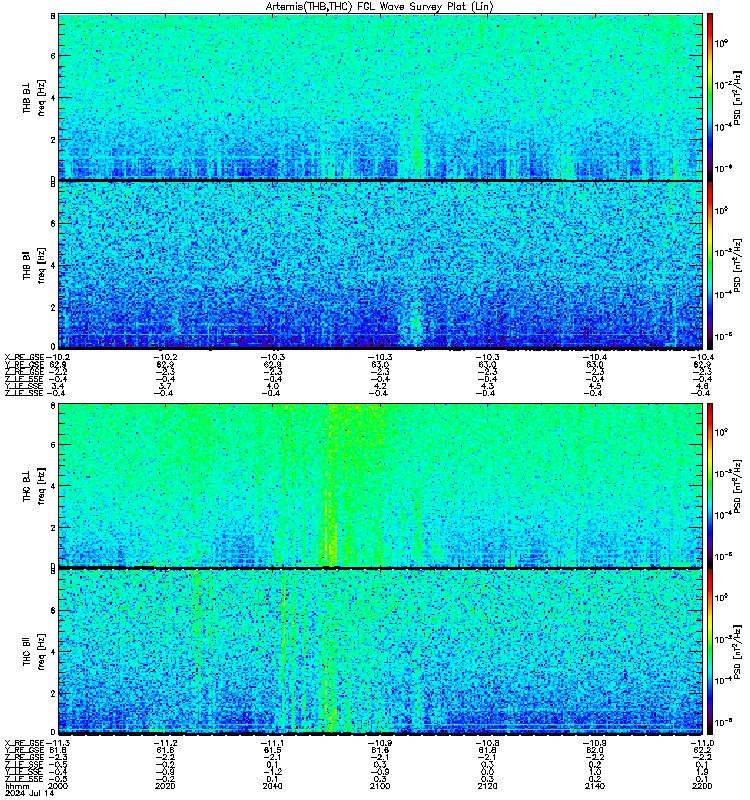Click the 4 Hz tick of THB B∥ axis
Image resolution: width=750 pixels, height=800 pixels.
coord(53,266)
